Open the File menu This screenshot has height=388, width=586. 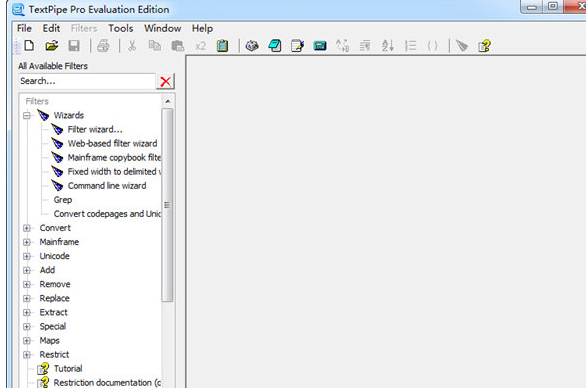[x=24, y=28]
